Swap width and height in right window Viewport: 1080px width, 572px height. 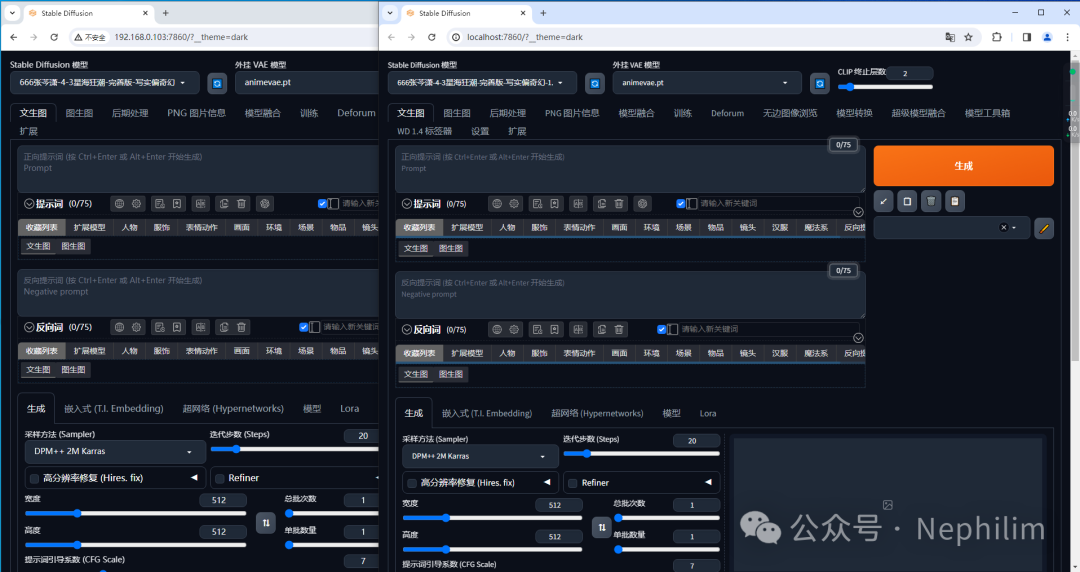coord(602,527)
